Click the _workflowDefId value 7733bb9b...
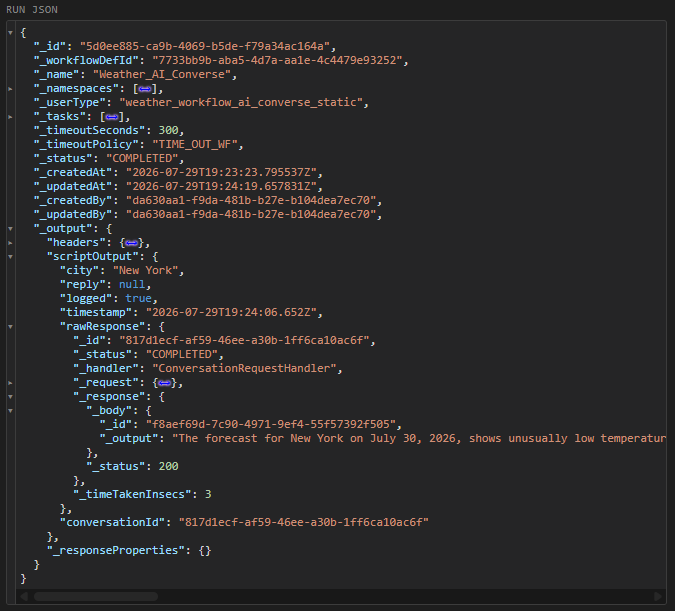The image size is (675, 611). (277, 60)
